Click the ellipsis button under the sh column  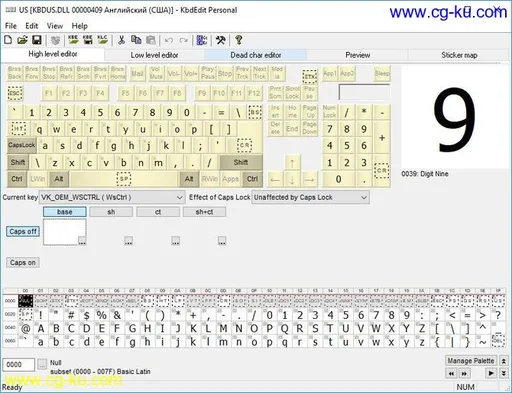128,241
